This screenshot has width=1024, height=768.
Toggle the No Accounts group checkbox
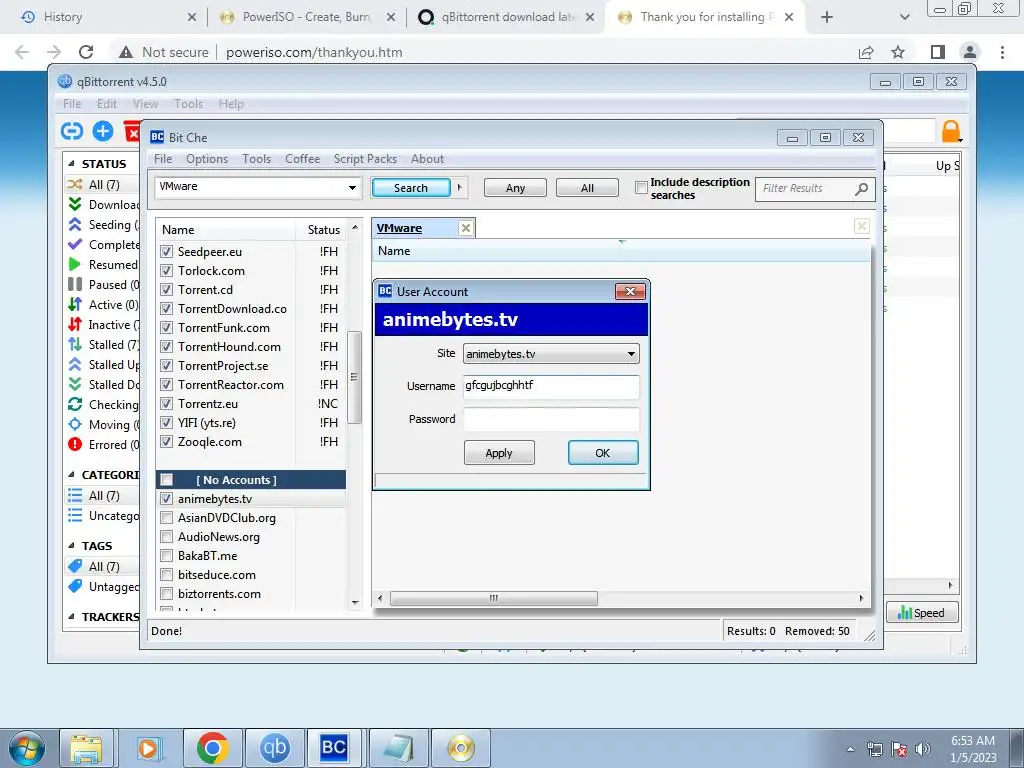click(167, 480)
